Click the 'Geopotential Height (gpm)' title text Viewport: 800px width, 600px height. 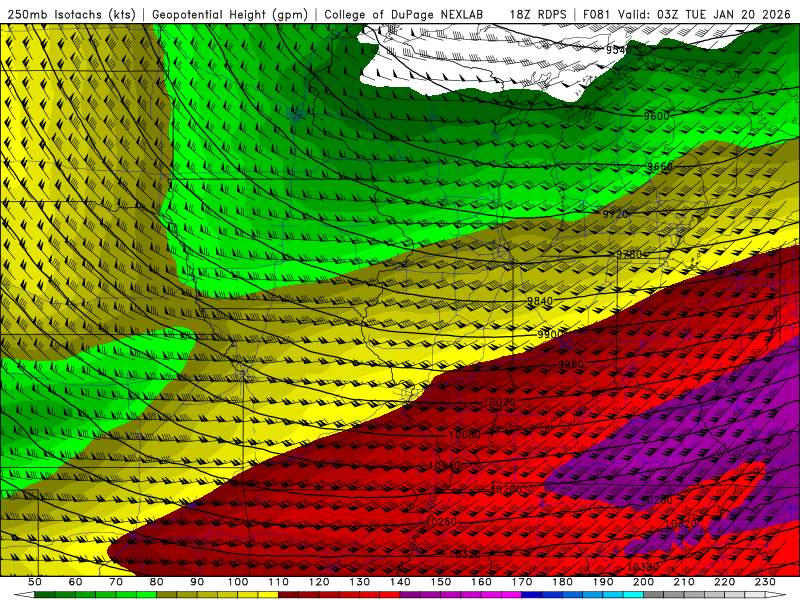pos(230,14)
